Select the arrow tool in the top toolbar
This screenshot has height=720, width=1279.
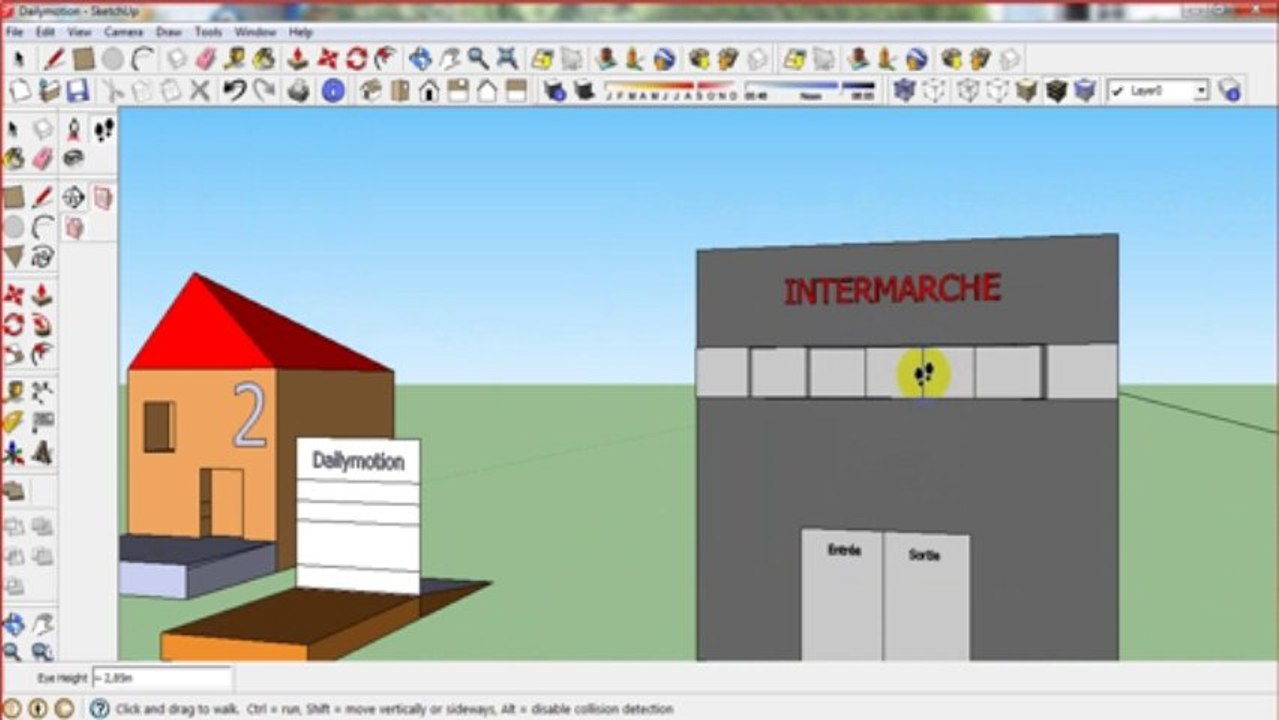[18, 59]
